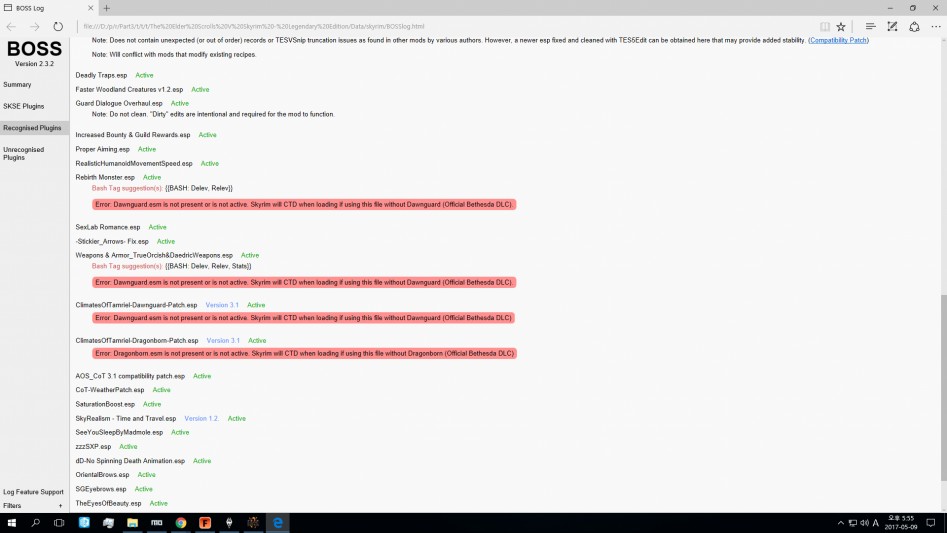The width and height of the screenshot is (947, 533).
Task: Click Version 1.2 beside SkyRealism
Action: [202, 418]
